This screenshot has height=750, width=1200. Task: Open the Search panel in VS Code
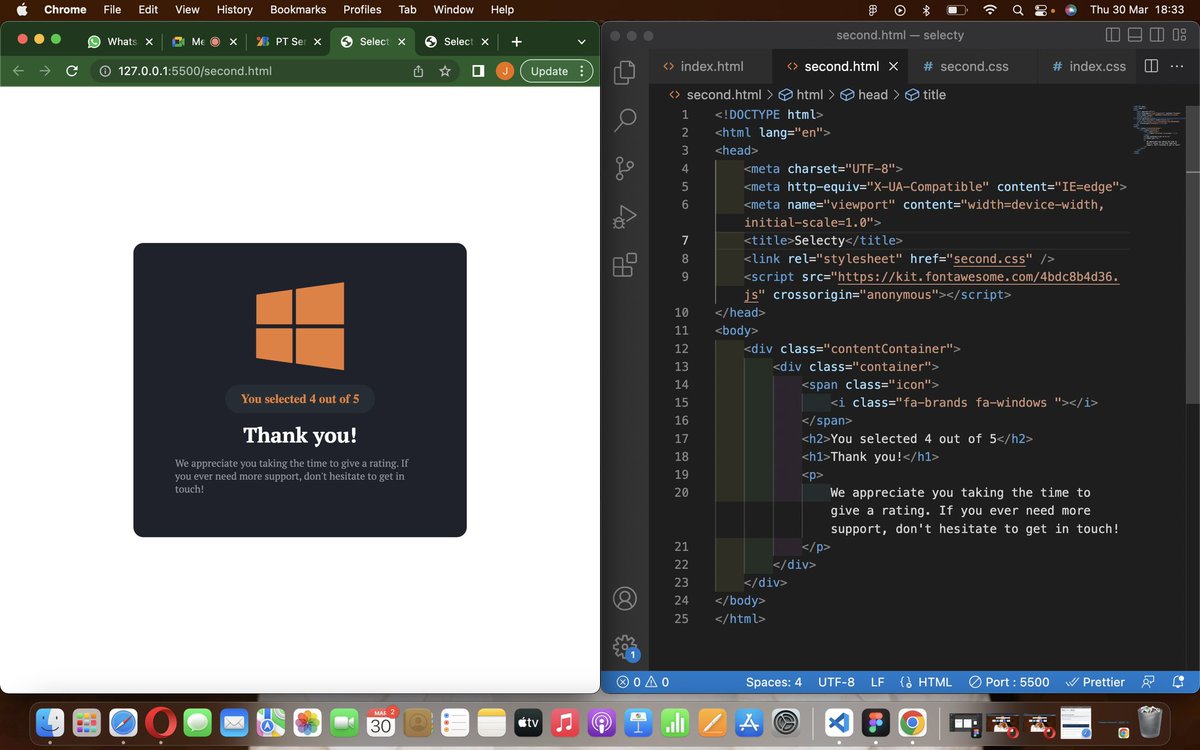(x=625, y=120)
